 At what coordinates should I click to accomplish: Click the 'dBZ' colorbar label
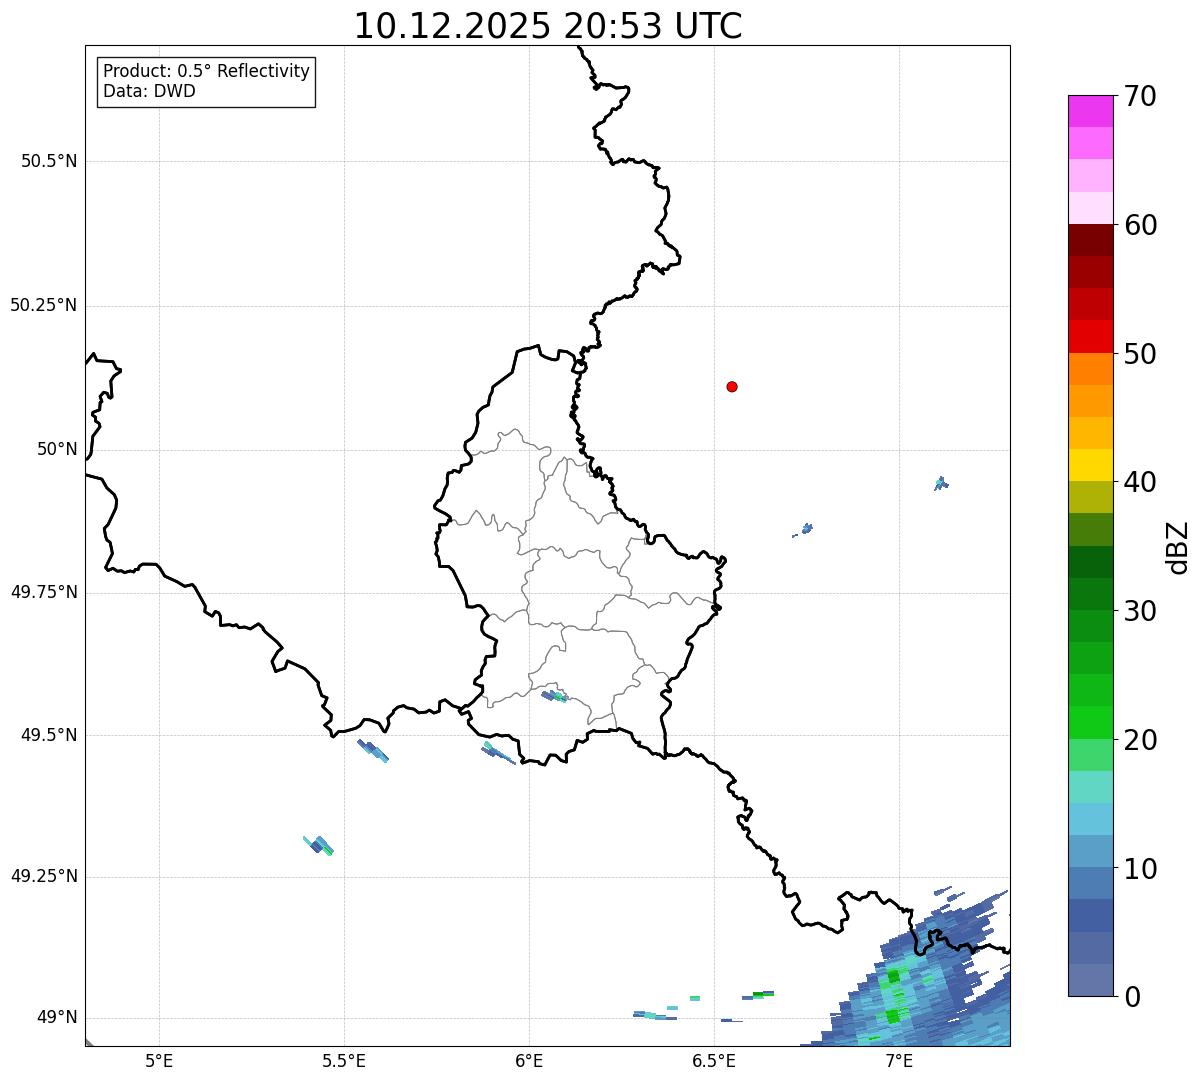[x=1178, y=547]
